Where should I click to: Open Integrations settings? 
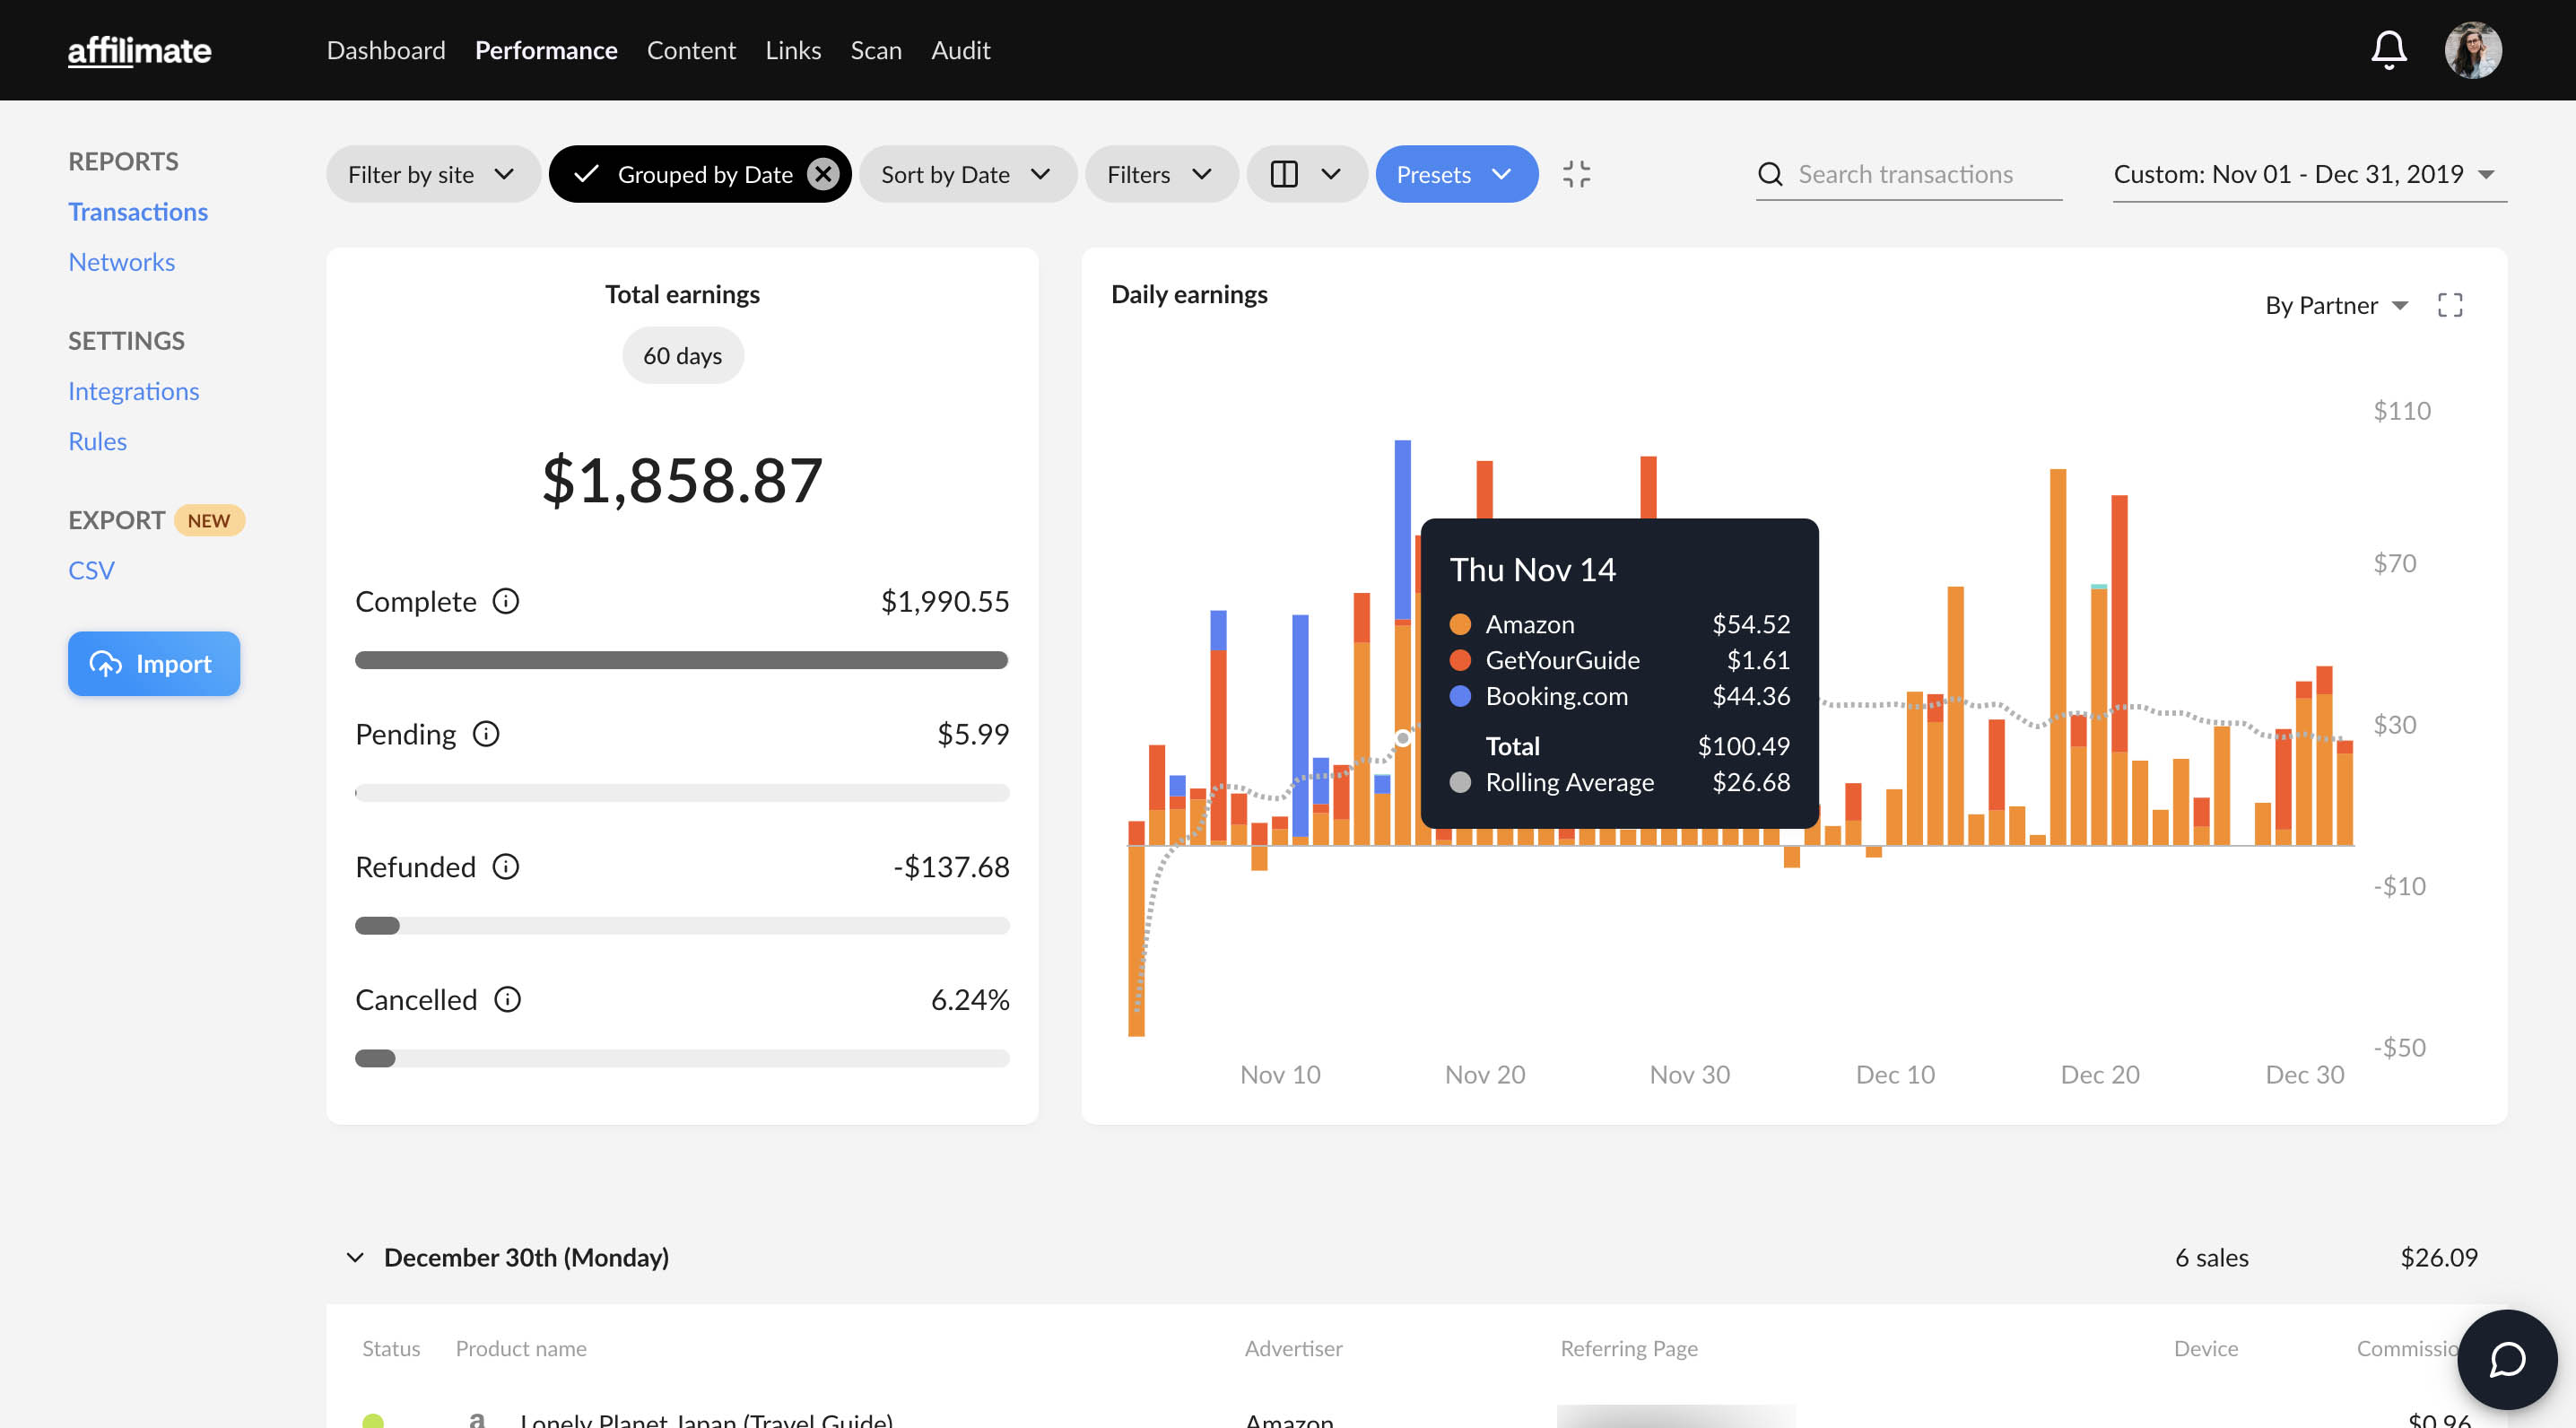coord(134,391)
